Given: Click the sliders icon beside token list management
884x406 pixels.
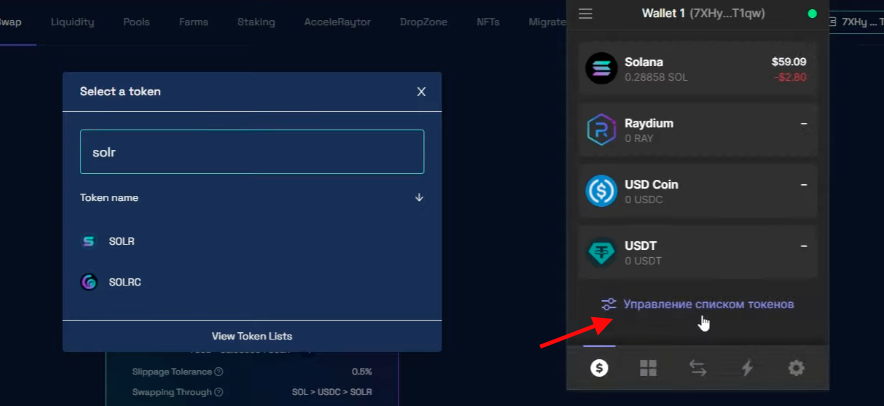Looking at the screenshot, I should [609, 304].
